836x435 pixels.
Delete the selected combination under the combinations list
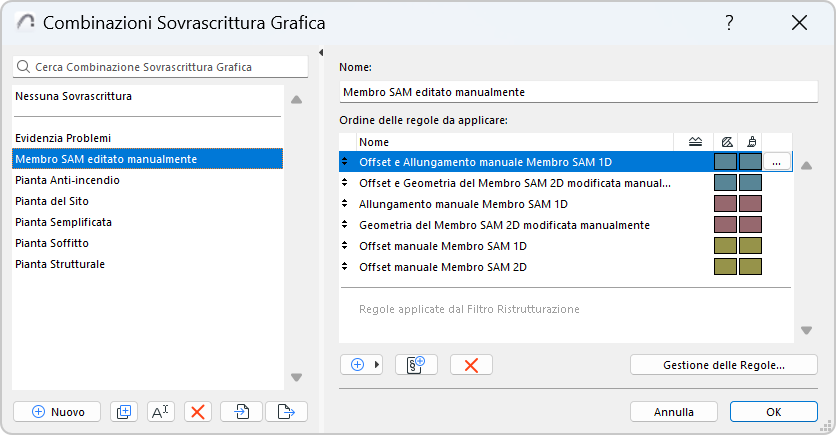[198, 411]
